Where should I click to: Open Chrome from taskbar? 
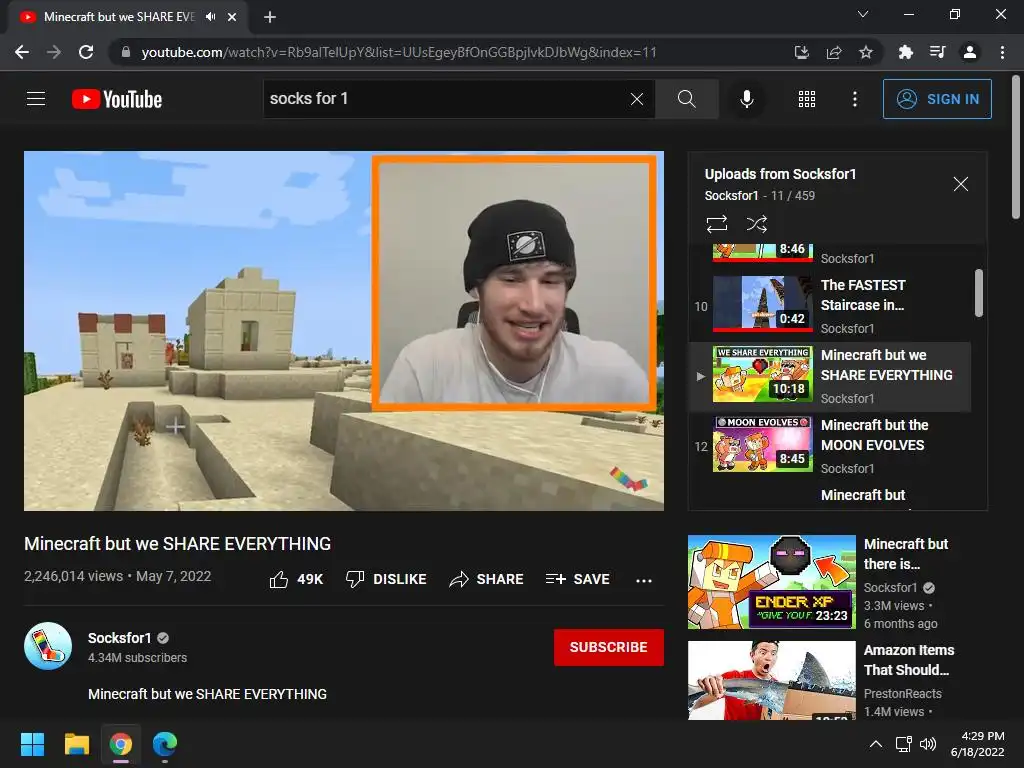(121, 744)
